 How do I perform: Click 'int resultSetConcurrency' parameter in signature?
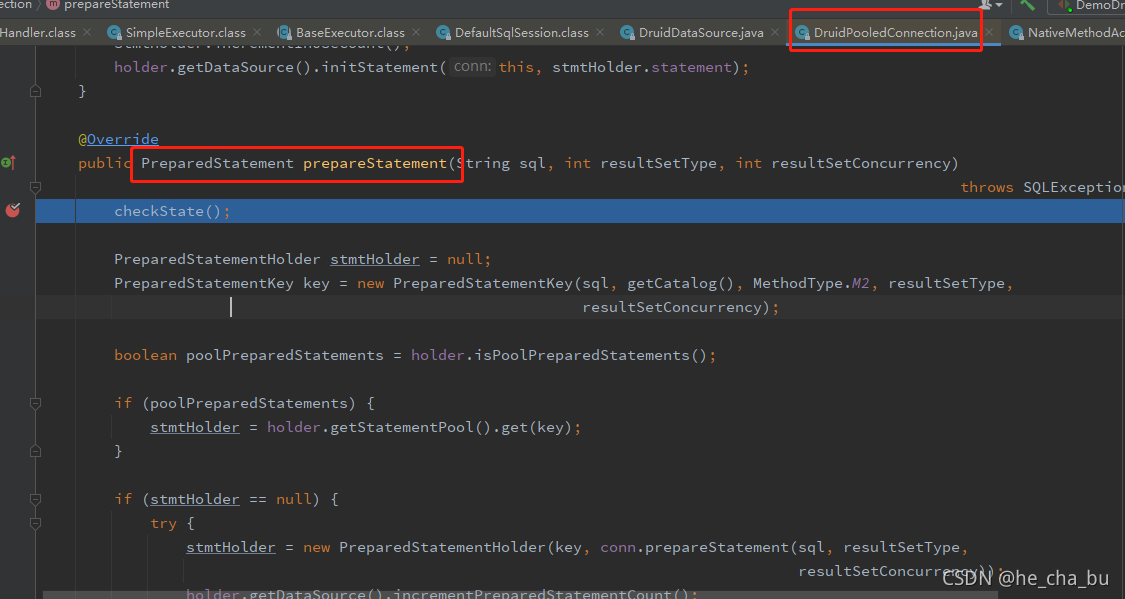click(x=843, y=163)
